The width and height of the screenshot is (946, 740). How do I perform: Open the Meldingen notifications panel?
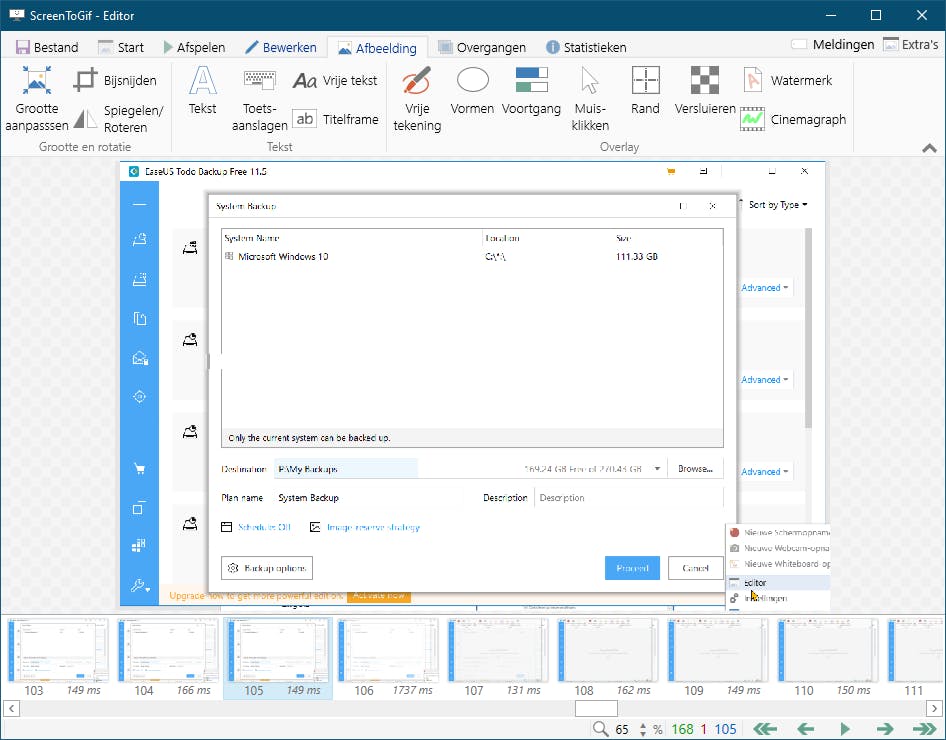click(835, 44)
